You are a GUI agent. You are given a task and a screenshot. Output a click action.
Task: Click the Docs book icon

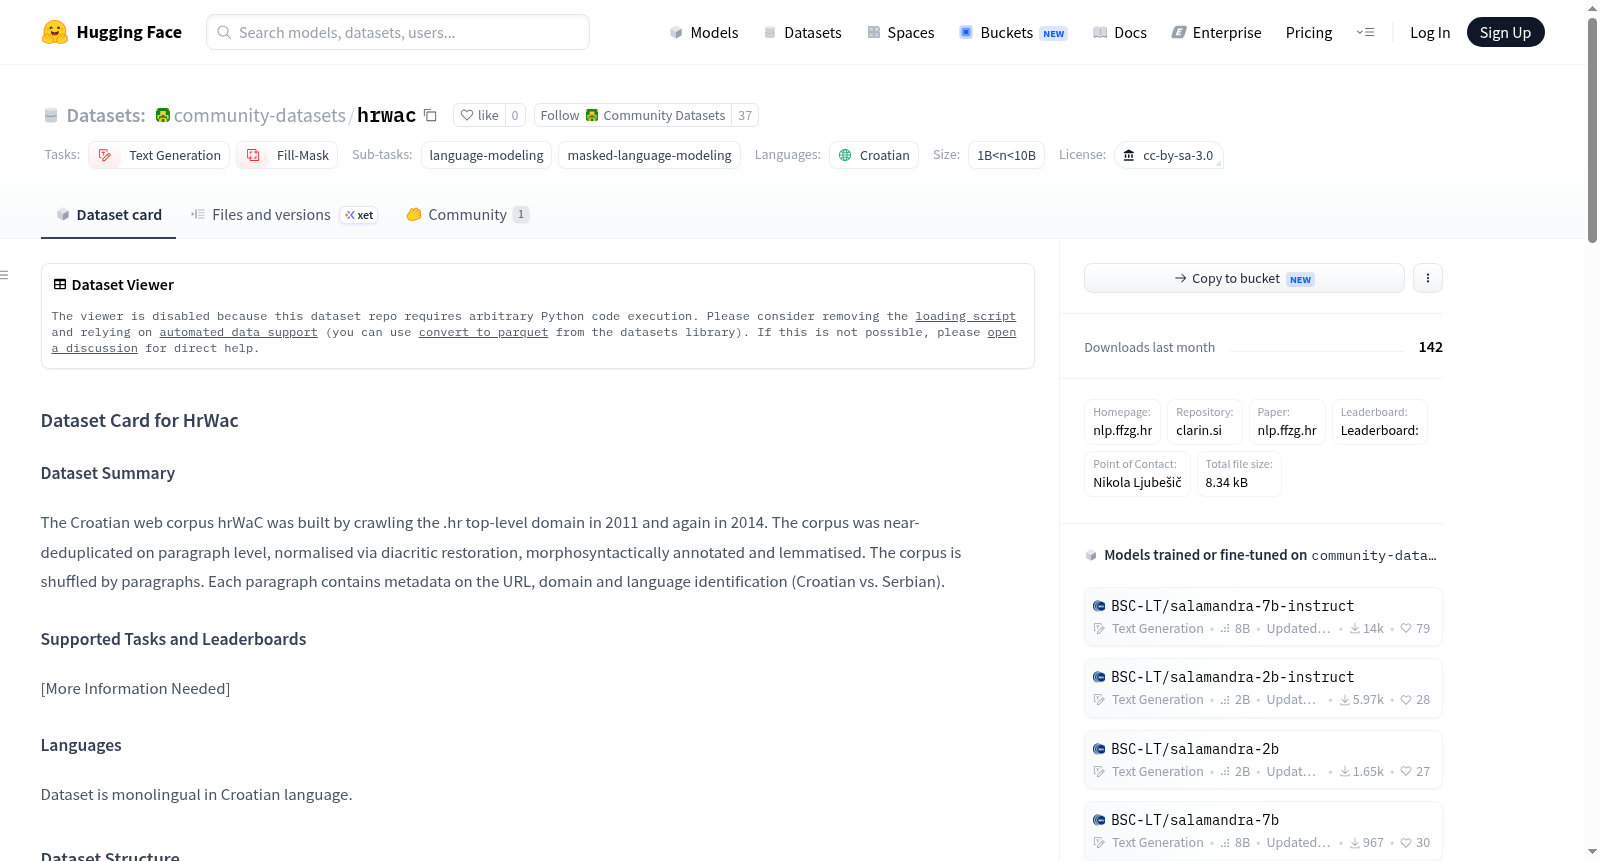point(1100,32)
